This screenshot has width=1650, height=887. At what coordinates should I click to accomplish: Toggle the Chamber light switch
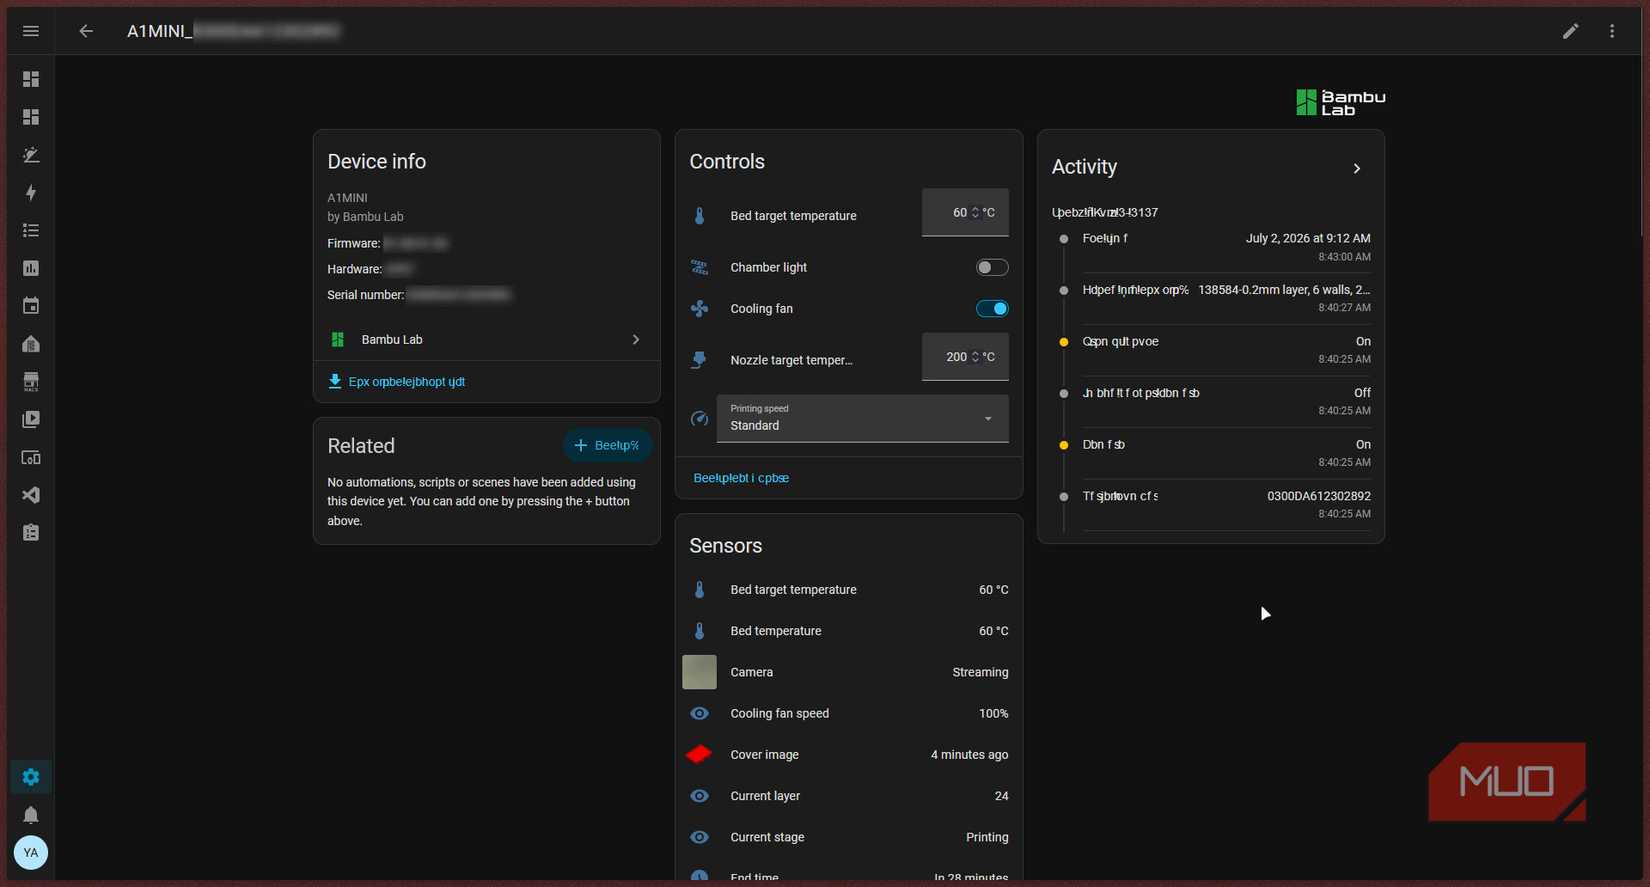pyautogui.click(x=992, y=267)
